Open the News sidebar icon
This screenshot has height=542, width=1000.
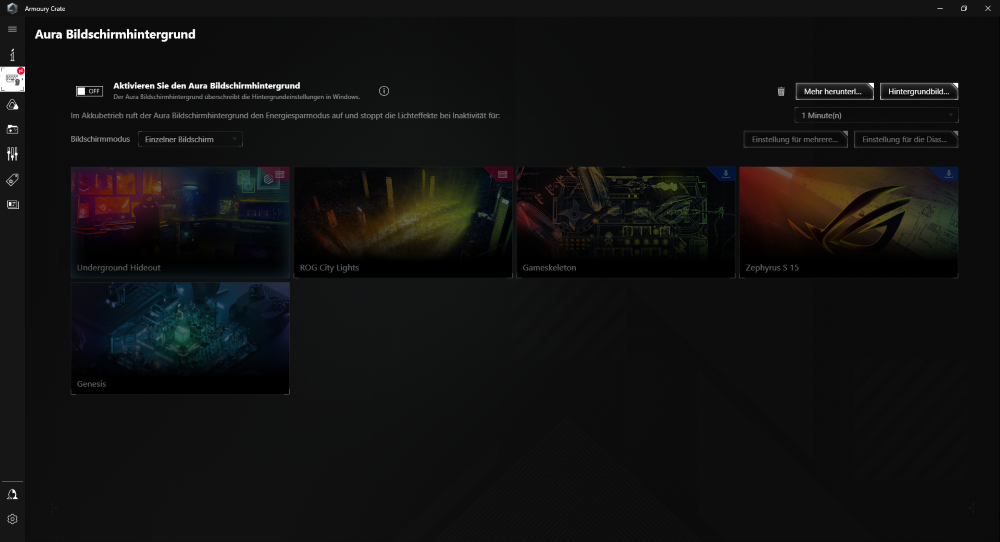tap(12, 205)
